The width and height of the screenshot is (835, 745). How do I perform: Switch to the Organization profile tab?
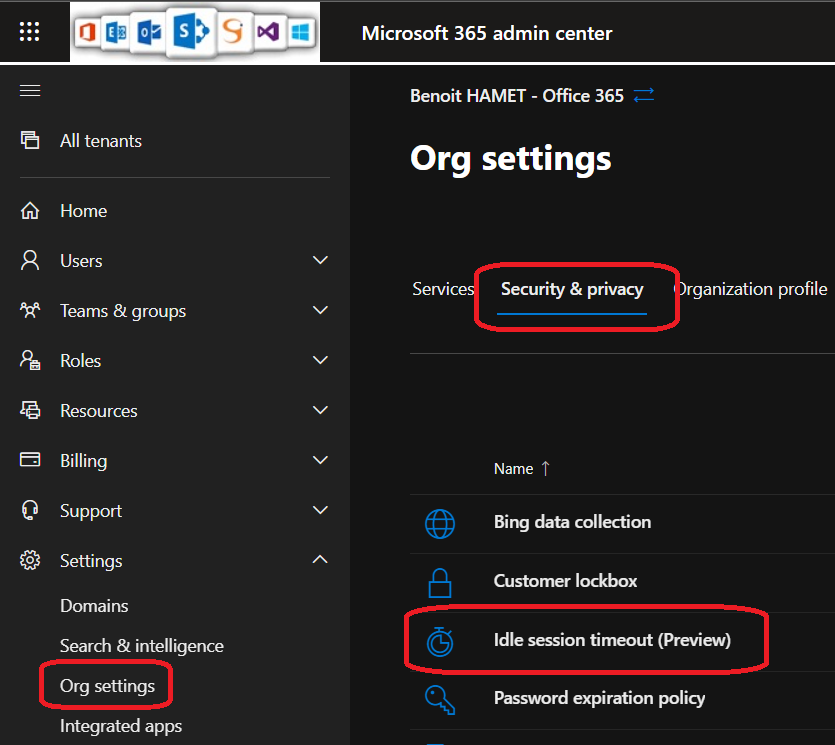click(x=751, y=289)
